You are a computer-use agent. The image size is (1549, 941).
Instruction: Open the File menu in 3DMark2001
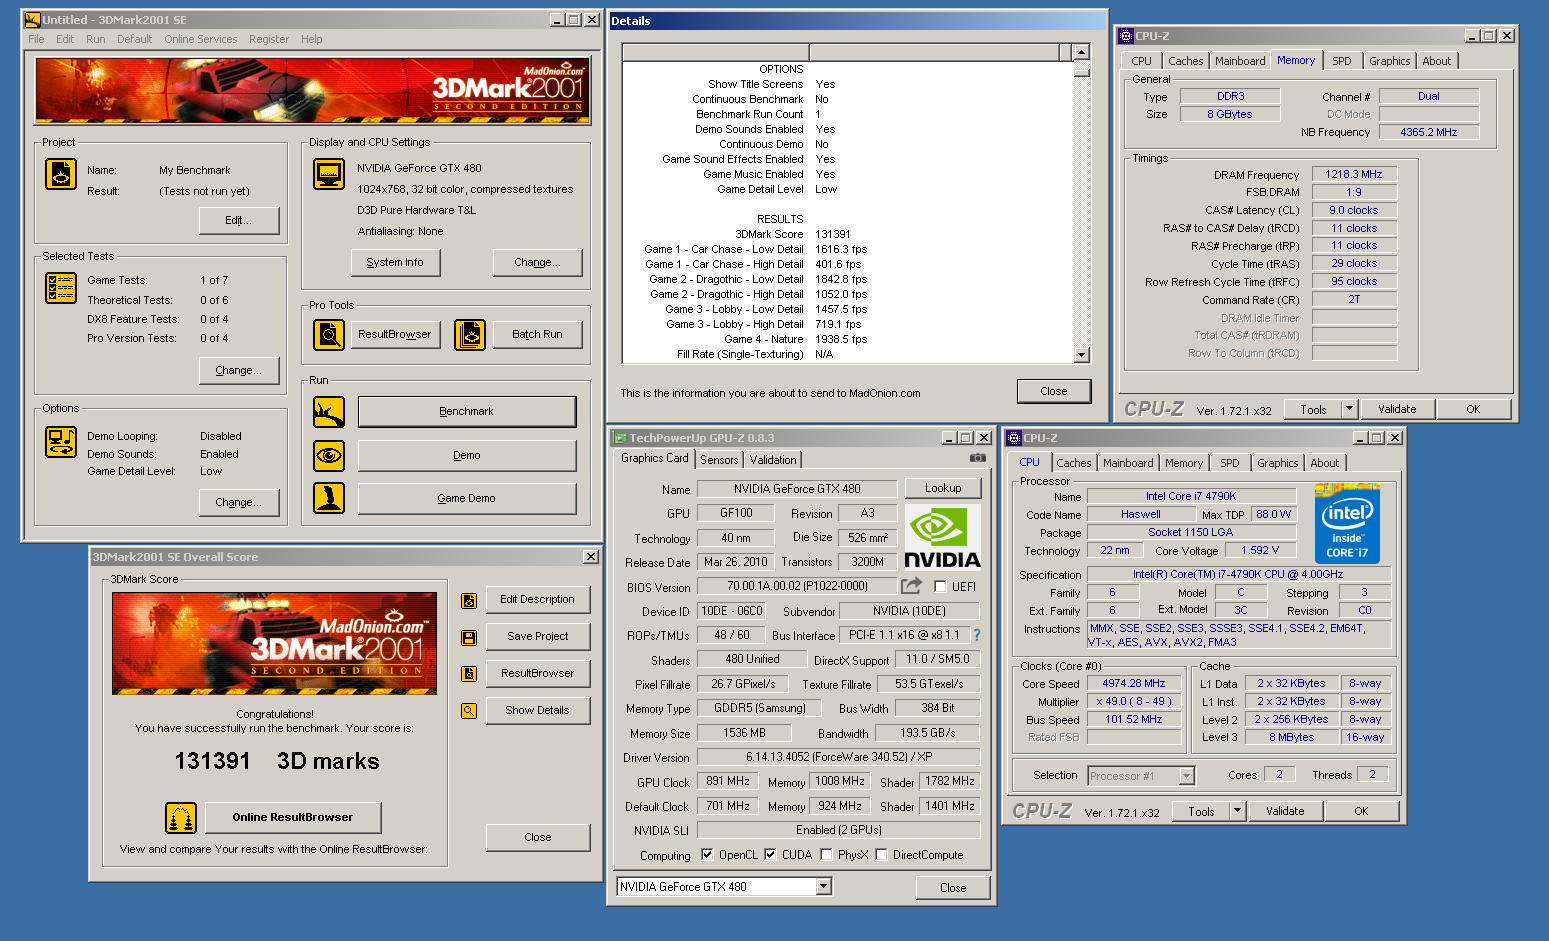click(36, 39)
